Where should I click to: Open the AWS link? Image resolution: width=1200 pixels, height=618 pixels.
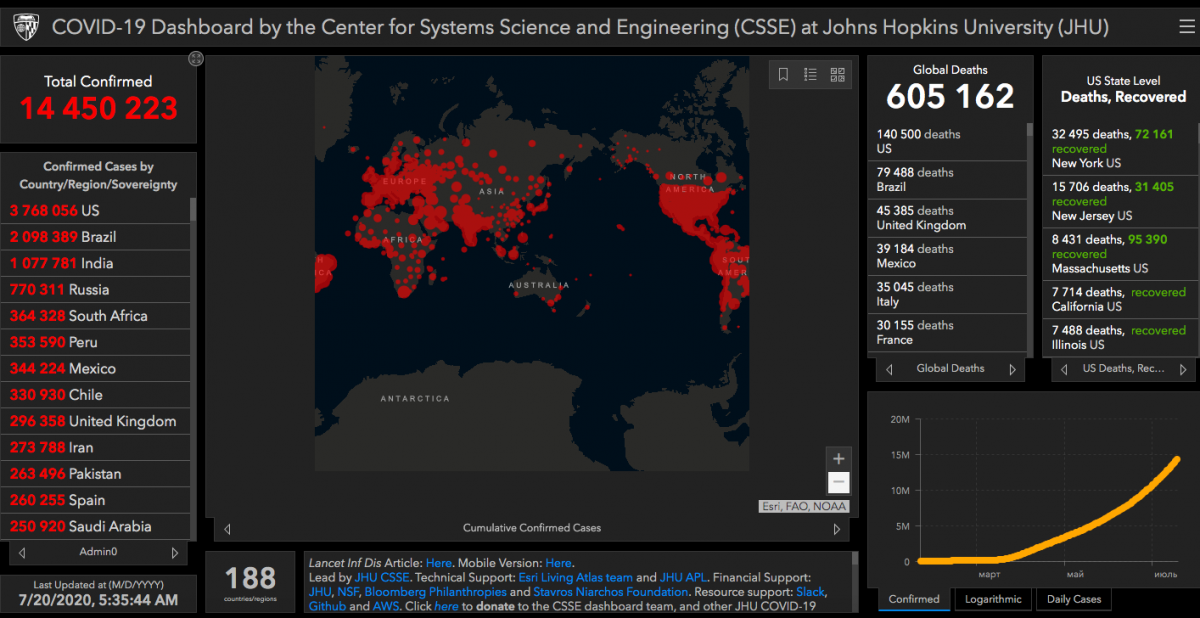386,606
